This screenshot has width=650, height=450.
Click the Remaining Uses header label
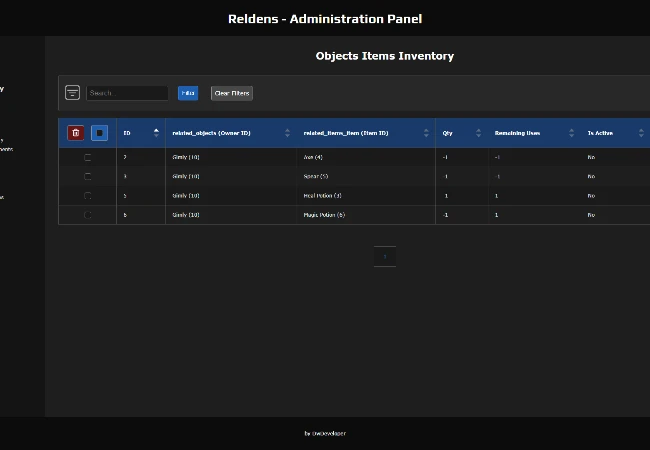(517, 133)
